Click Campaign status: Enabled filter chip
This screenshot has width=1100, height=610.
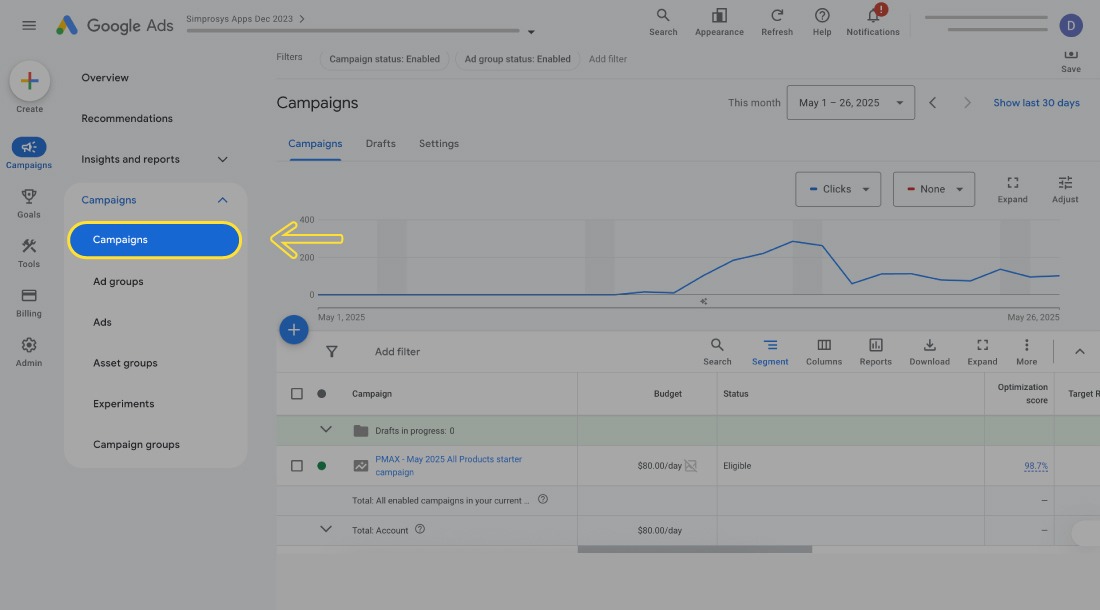[x=384, y=59]
